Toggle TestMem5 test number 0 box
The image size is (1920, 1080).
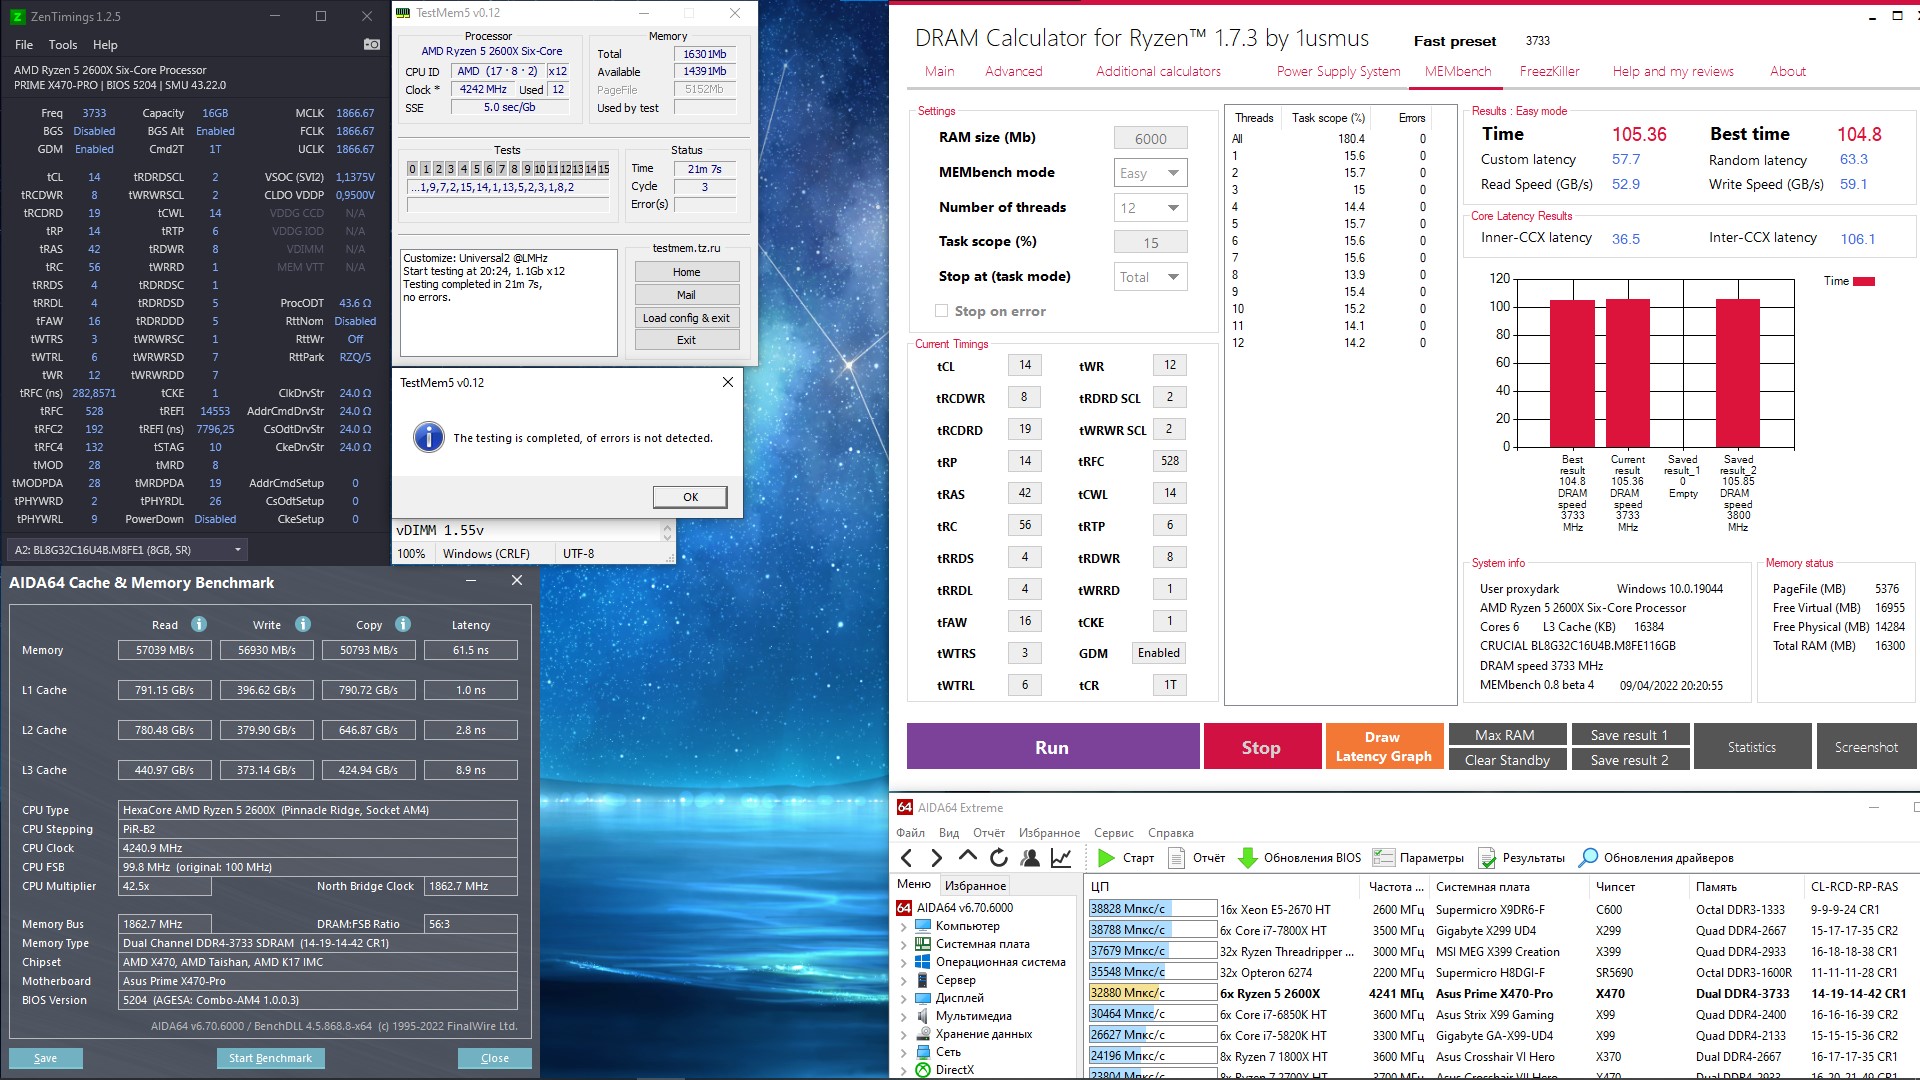(x=412, y=169)
